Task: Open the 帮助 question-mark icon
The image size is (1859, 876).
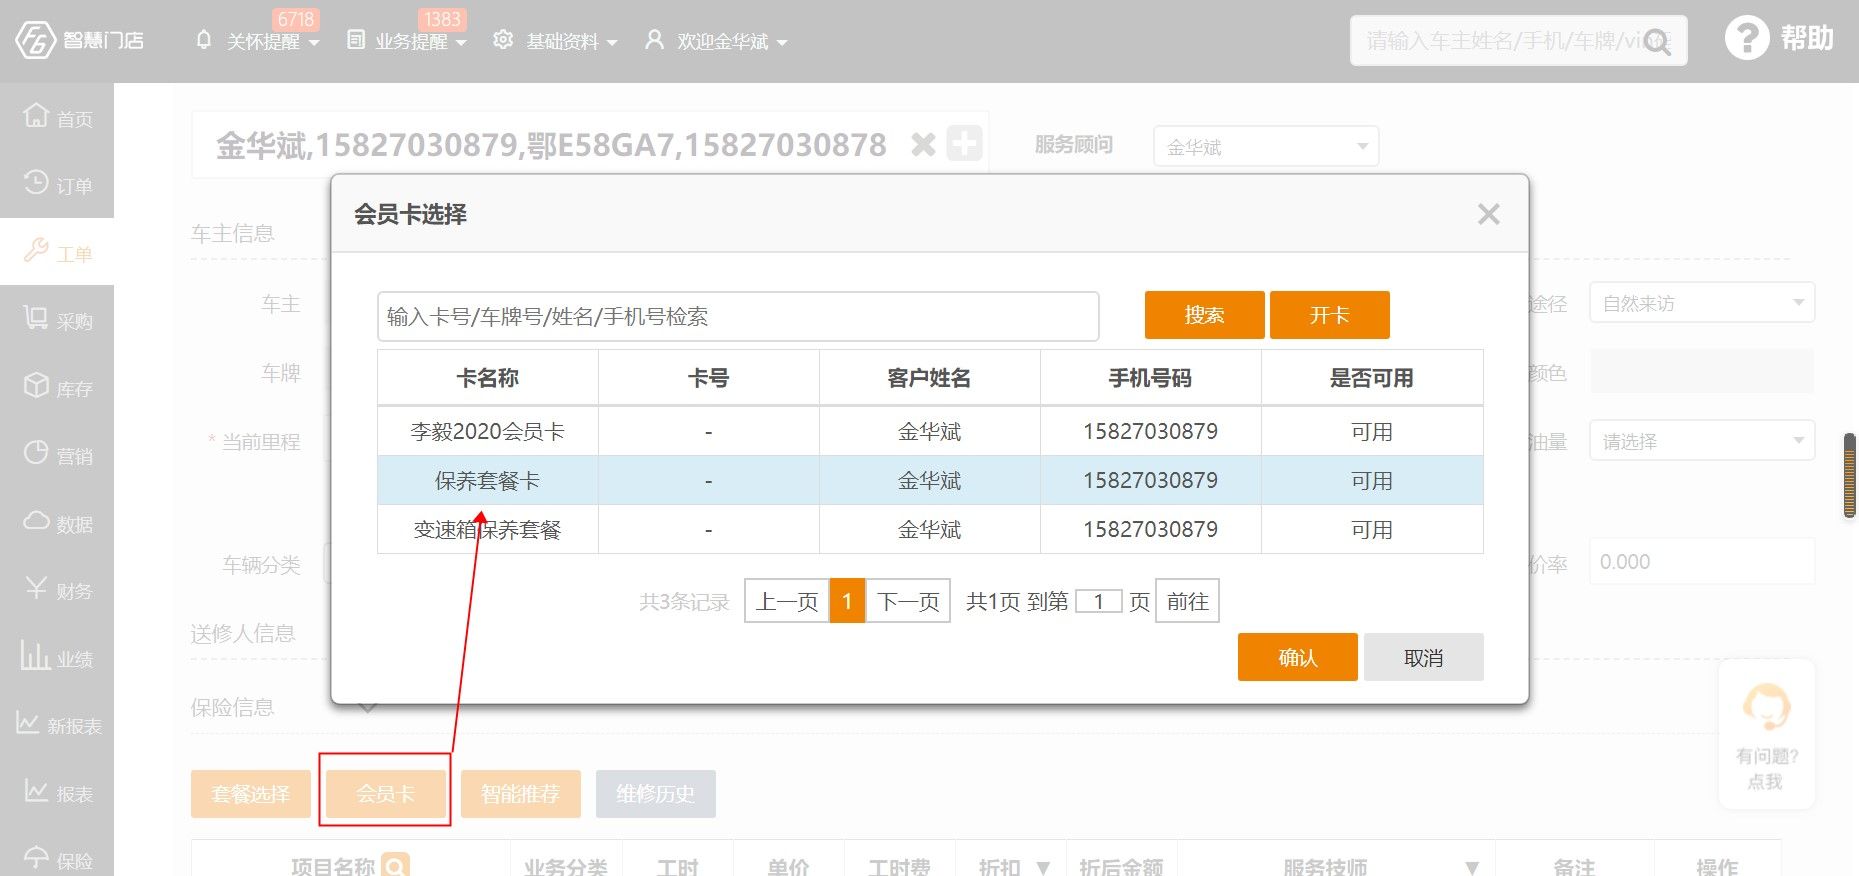Action: point(1747,39)
